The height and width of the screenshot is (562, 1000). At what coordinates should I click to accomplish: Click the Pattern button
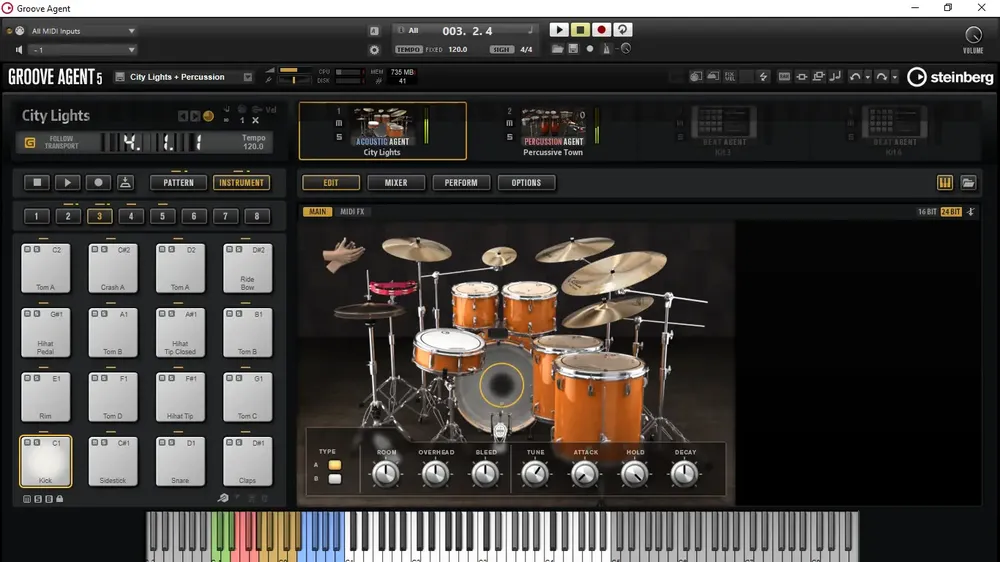click(x=179, y=183)
